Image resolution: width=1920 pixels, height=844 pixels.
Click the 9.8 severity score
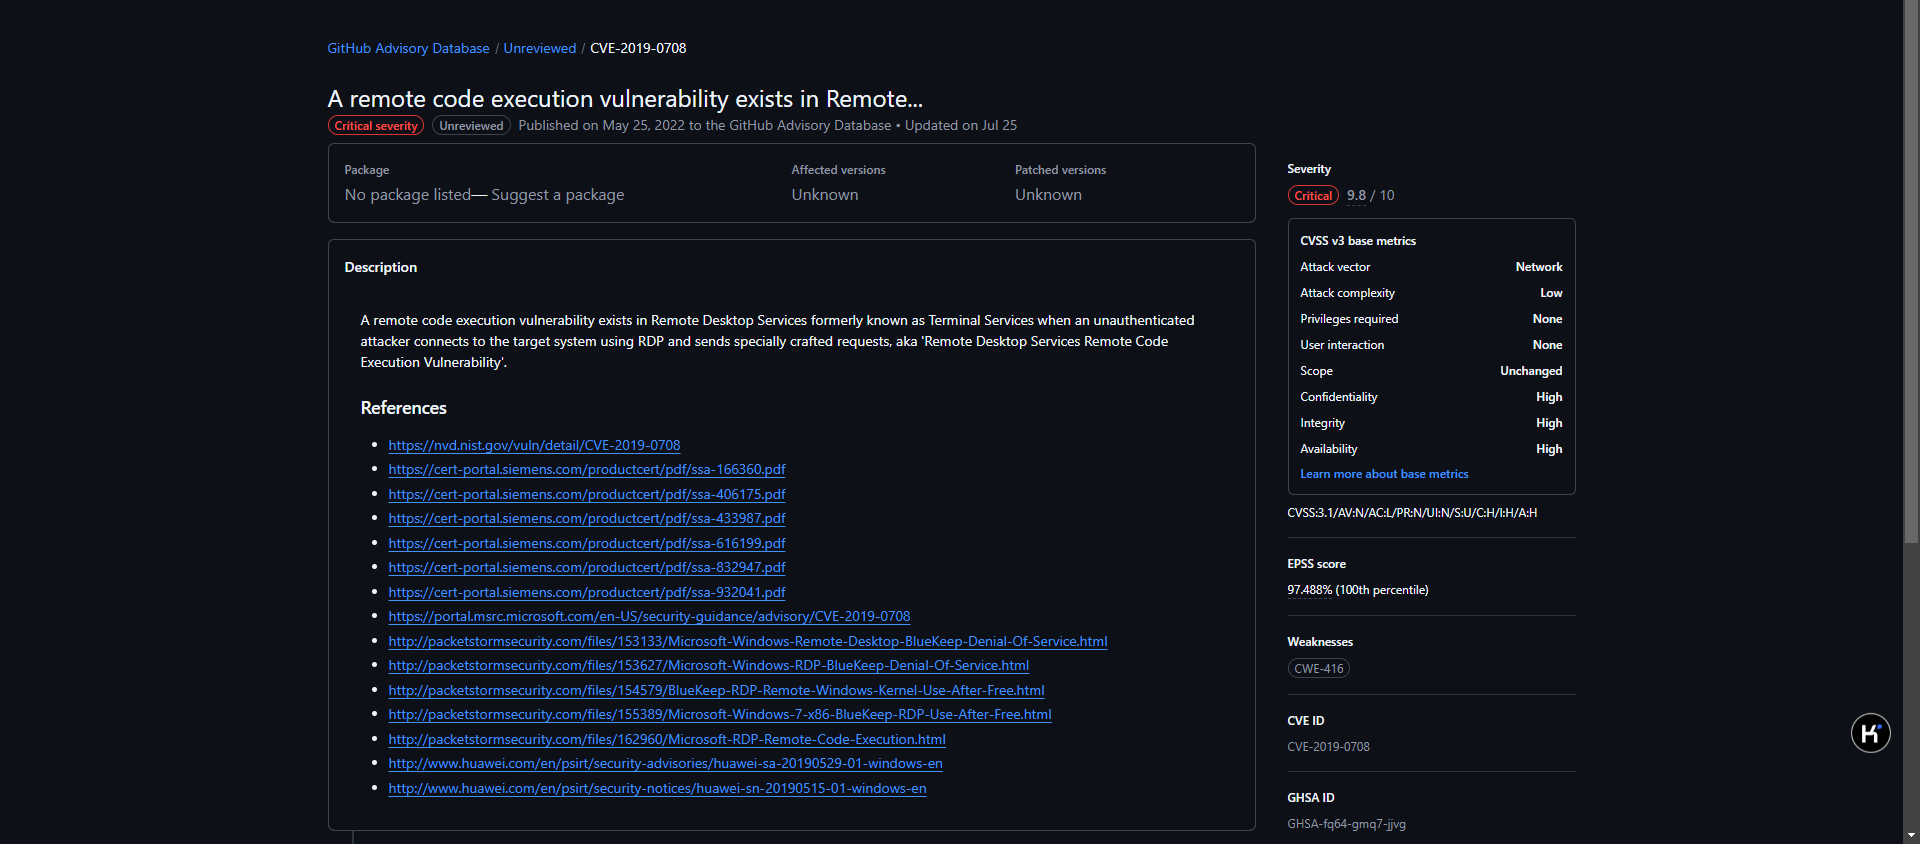pyautogui.click(x=1356, y=196)
